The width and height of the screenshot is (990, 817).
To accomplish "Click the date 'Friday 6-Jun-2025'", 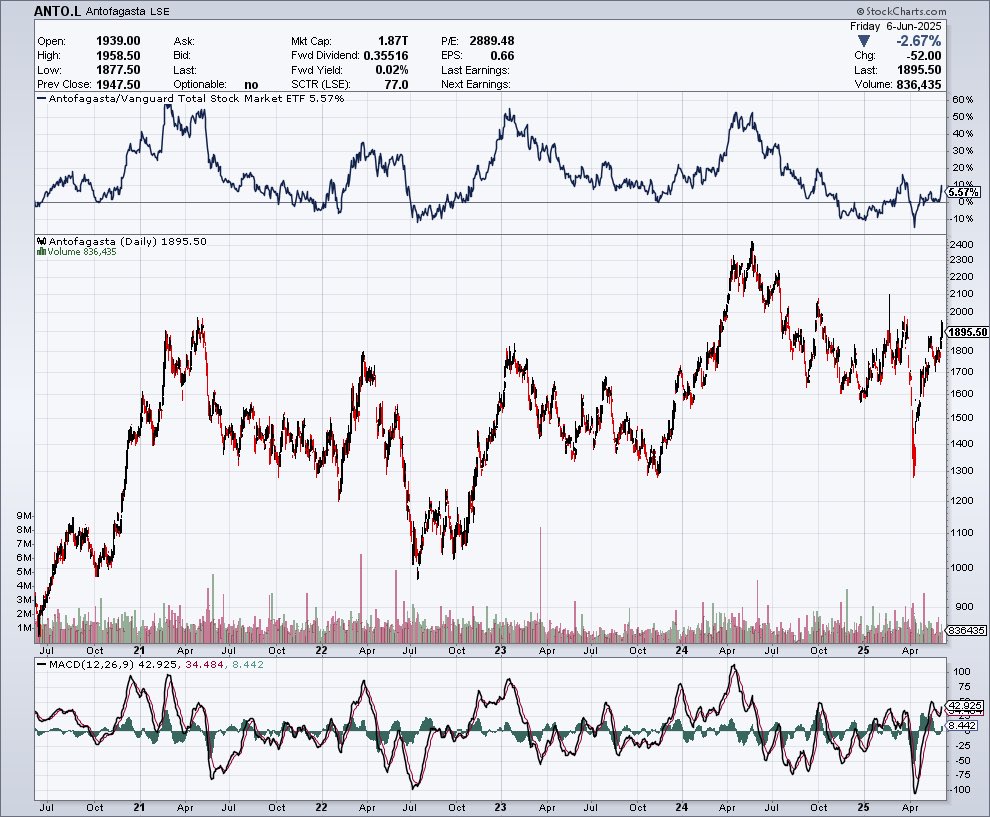I will click(x=895, y=27).
